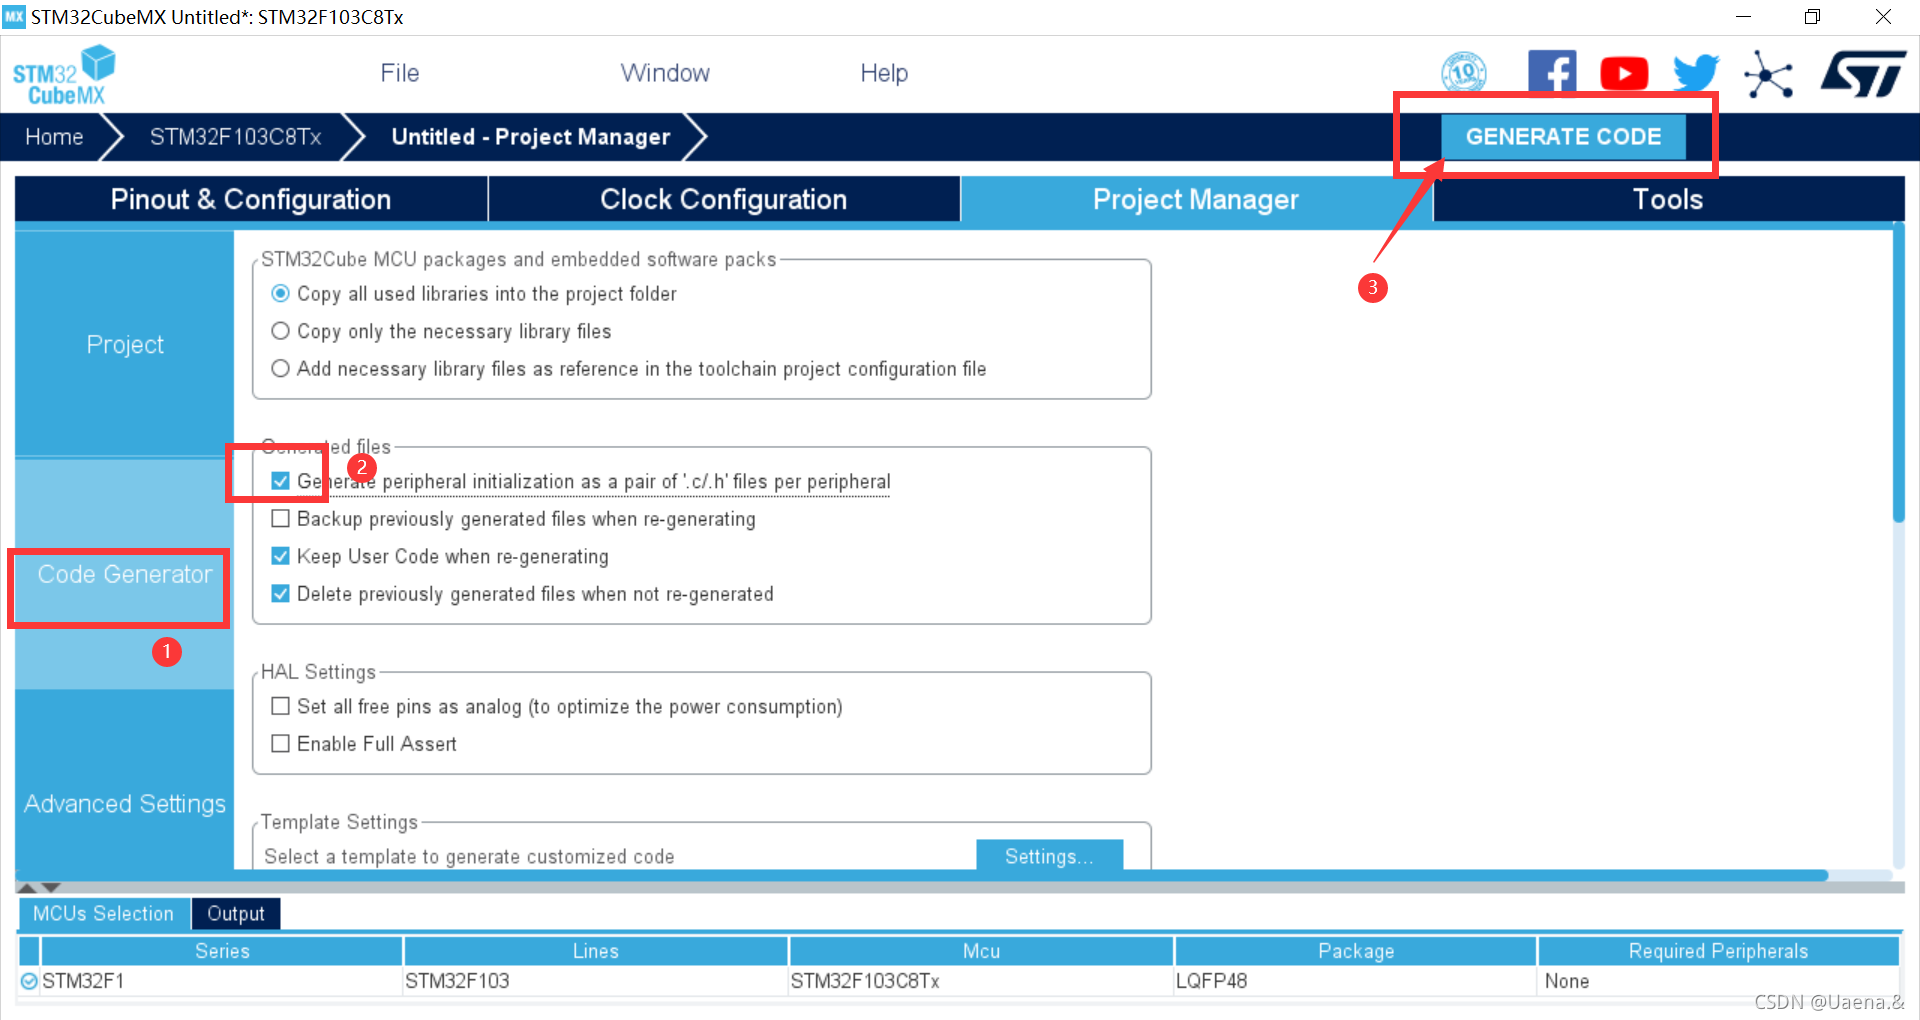1920x1020 pixels.
Task: Click Untitled - Project Manager breadcrumb
Action: point(531,137)
